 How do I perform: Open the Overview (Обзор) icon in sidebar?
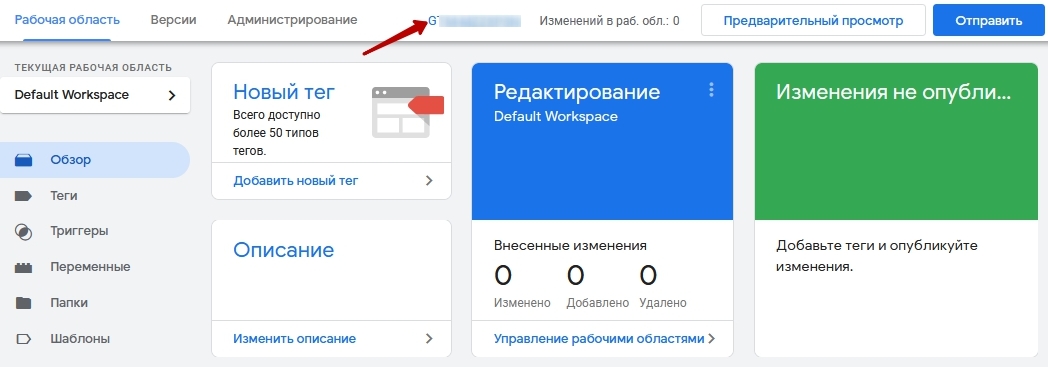pos(23,160)
